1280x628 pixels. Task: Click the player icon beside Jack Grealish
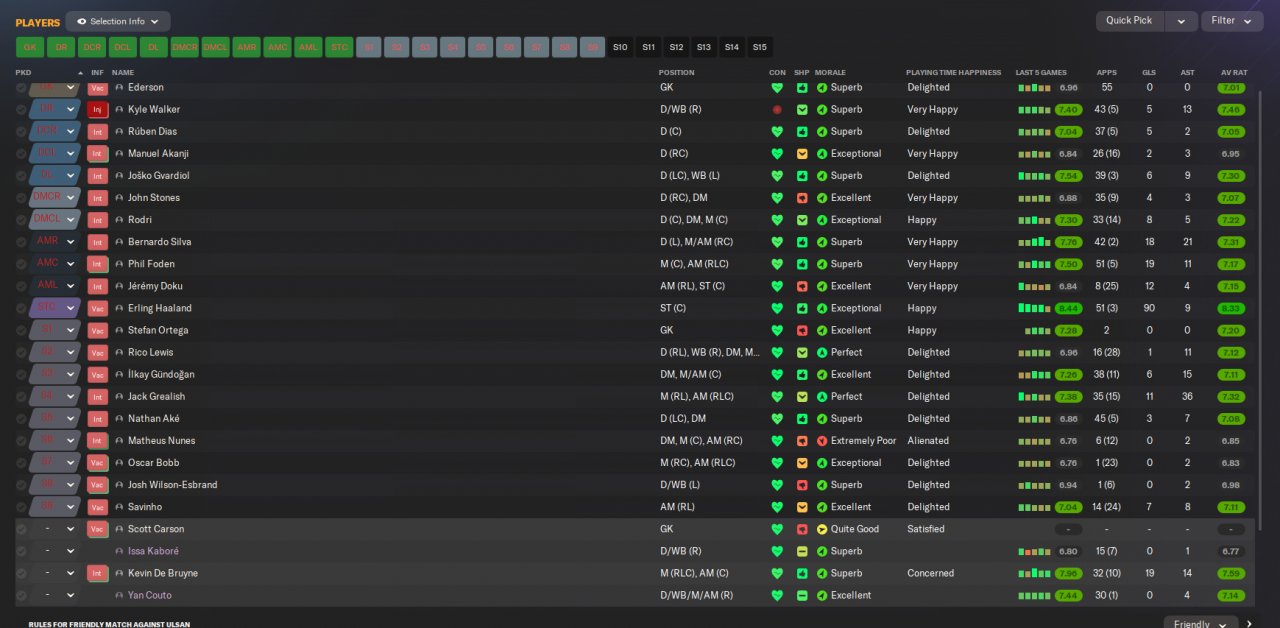coord(119,397)
